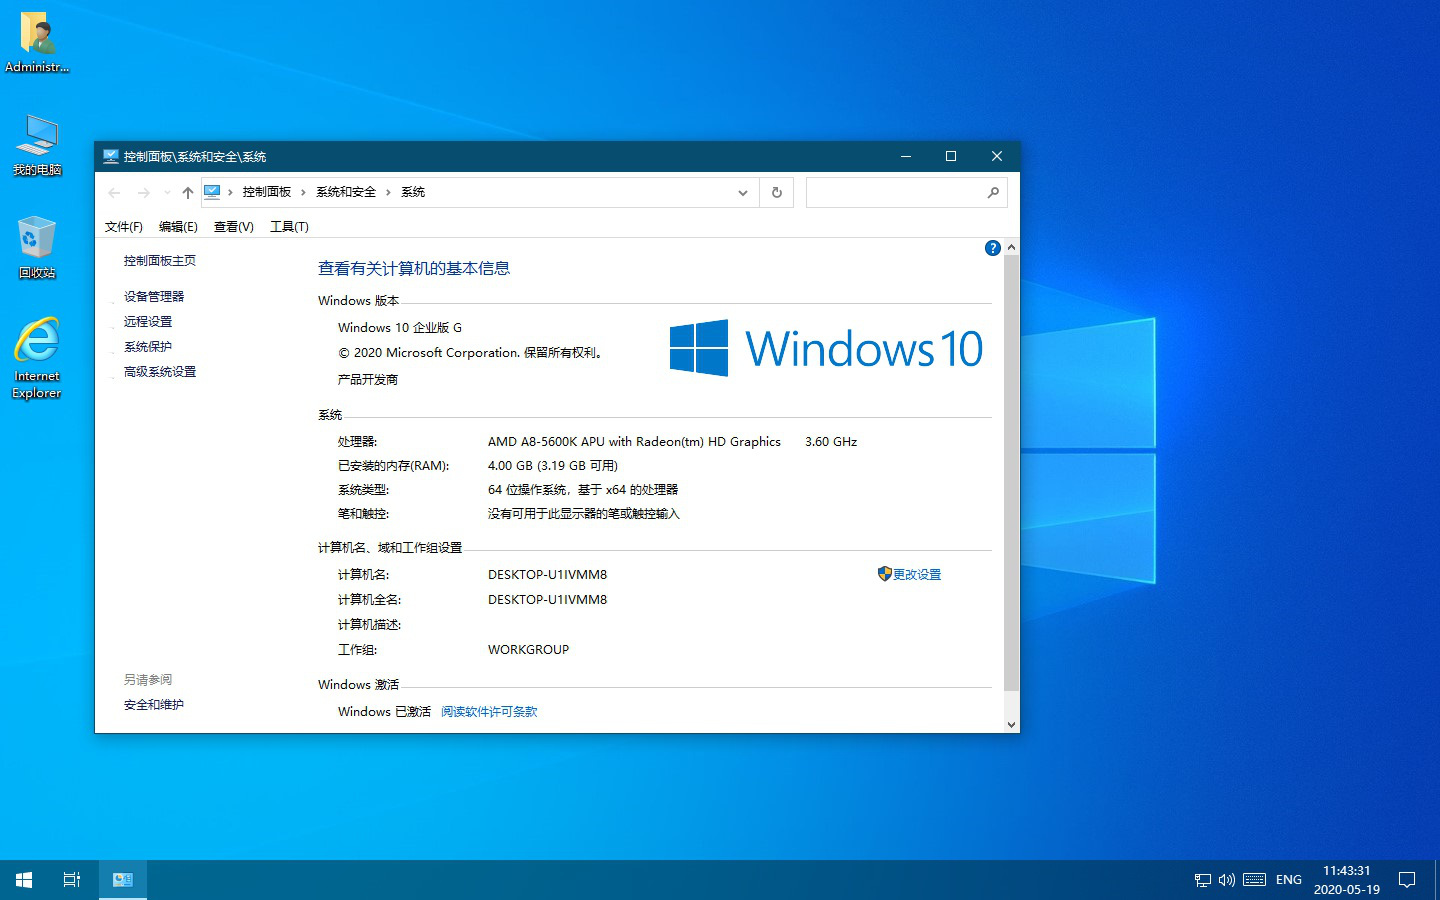Screen dimensions: 1440x900
Task: Open the 文件(F) menu
Action: [123, 227]
